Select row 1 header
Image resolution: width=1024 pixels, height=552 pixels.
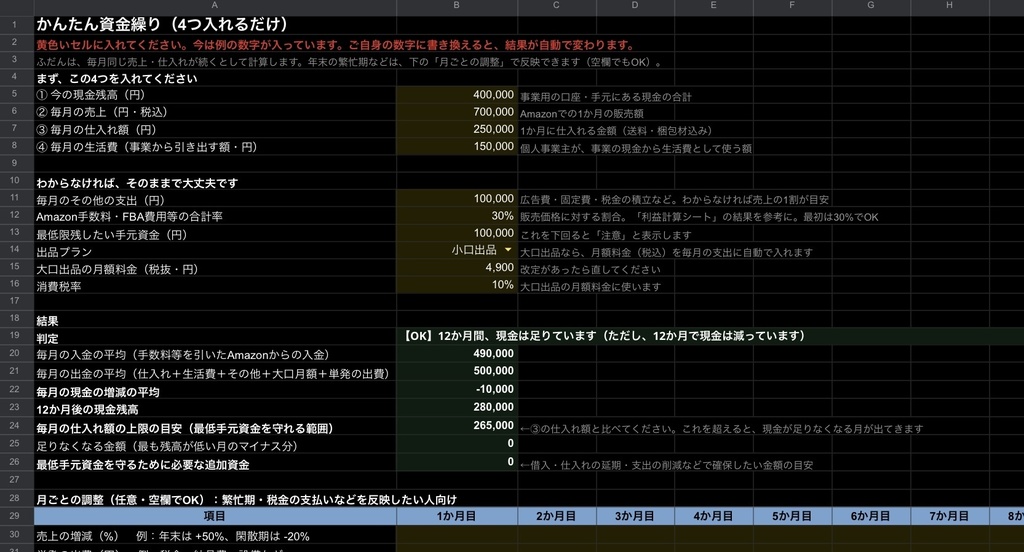pyautogui.click(x=16, y=24)
